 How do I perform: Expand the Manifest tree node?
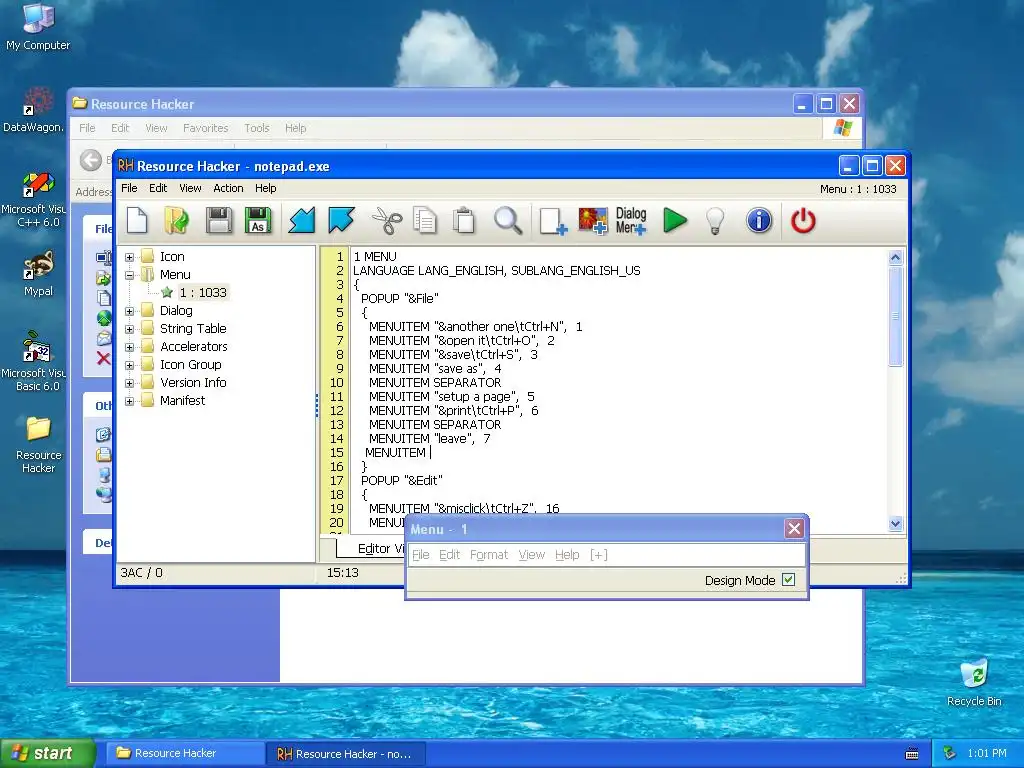(x=129, y=401)
